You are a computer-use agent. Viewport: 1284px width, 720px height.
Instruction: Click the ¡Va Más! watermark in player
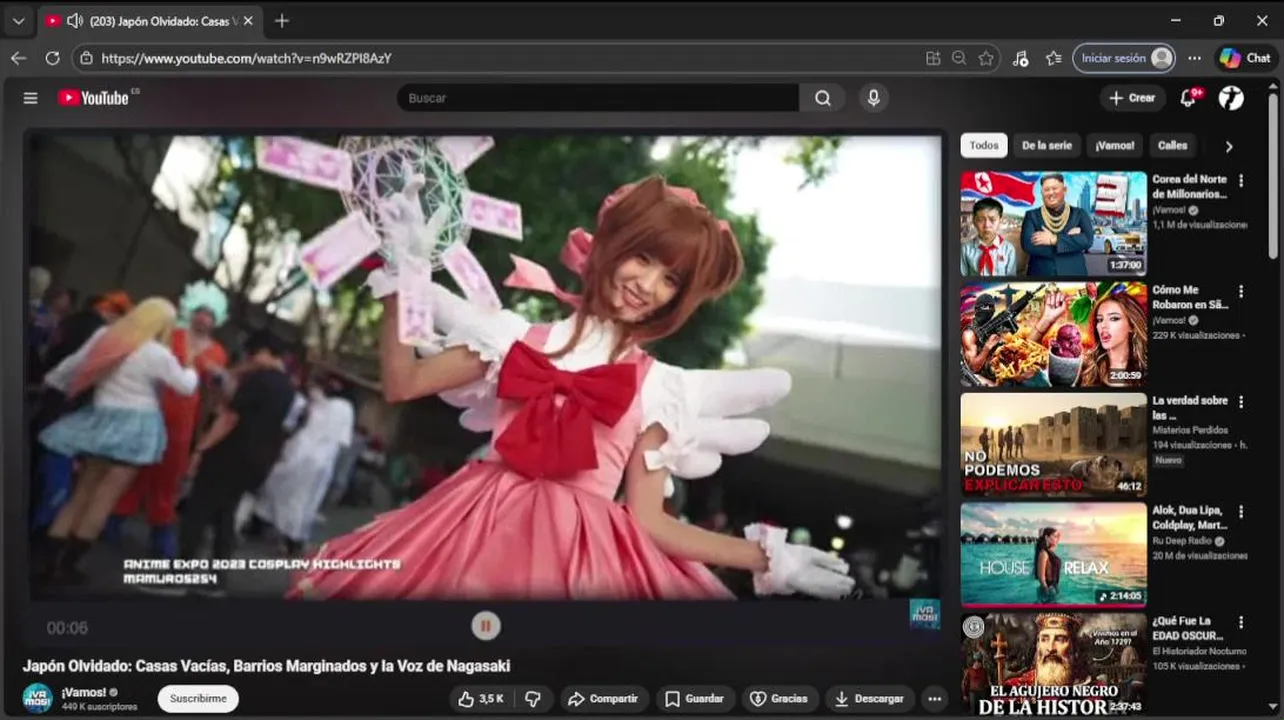(924, 613)
